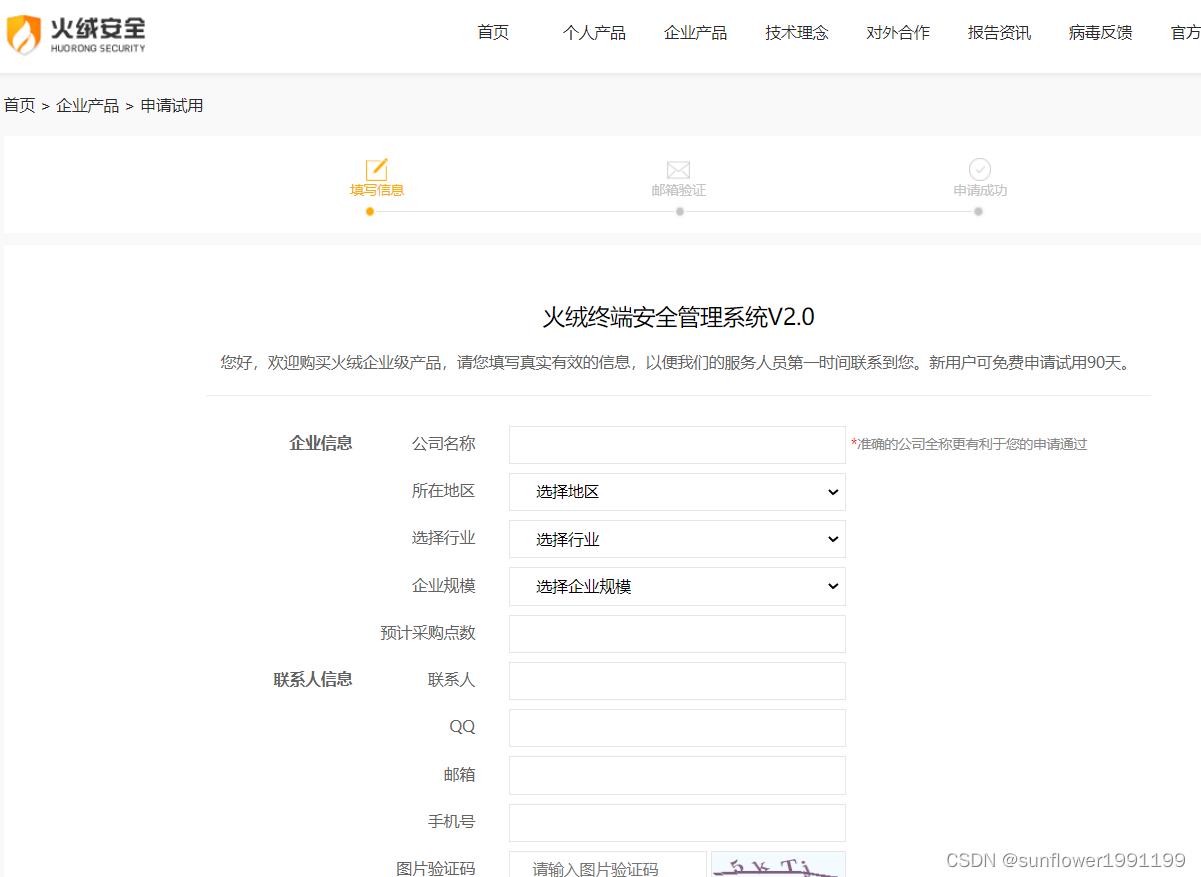The width and height of the screenshot is (1201, 877).
Task: Focus the 请输入图片验证码 captcha field
Action: coord(608,865)
